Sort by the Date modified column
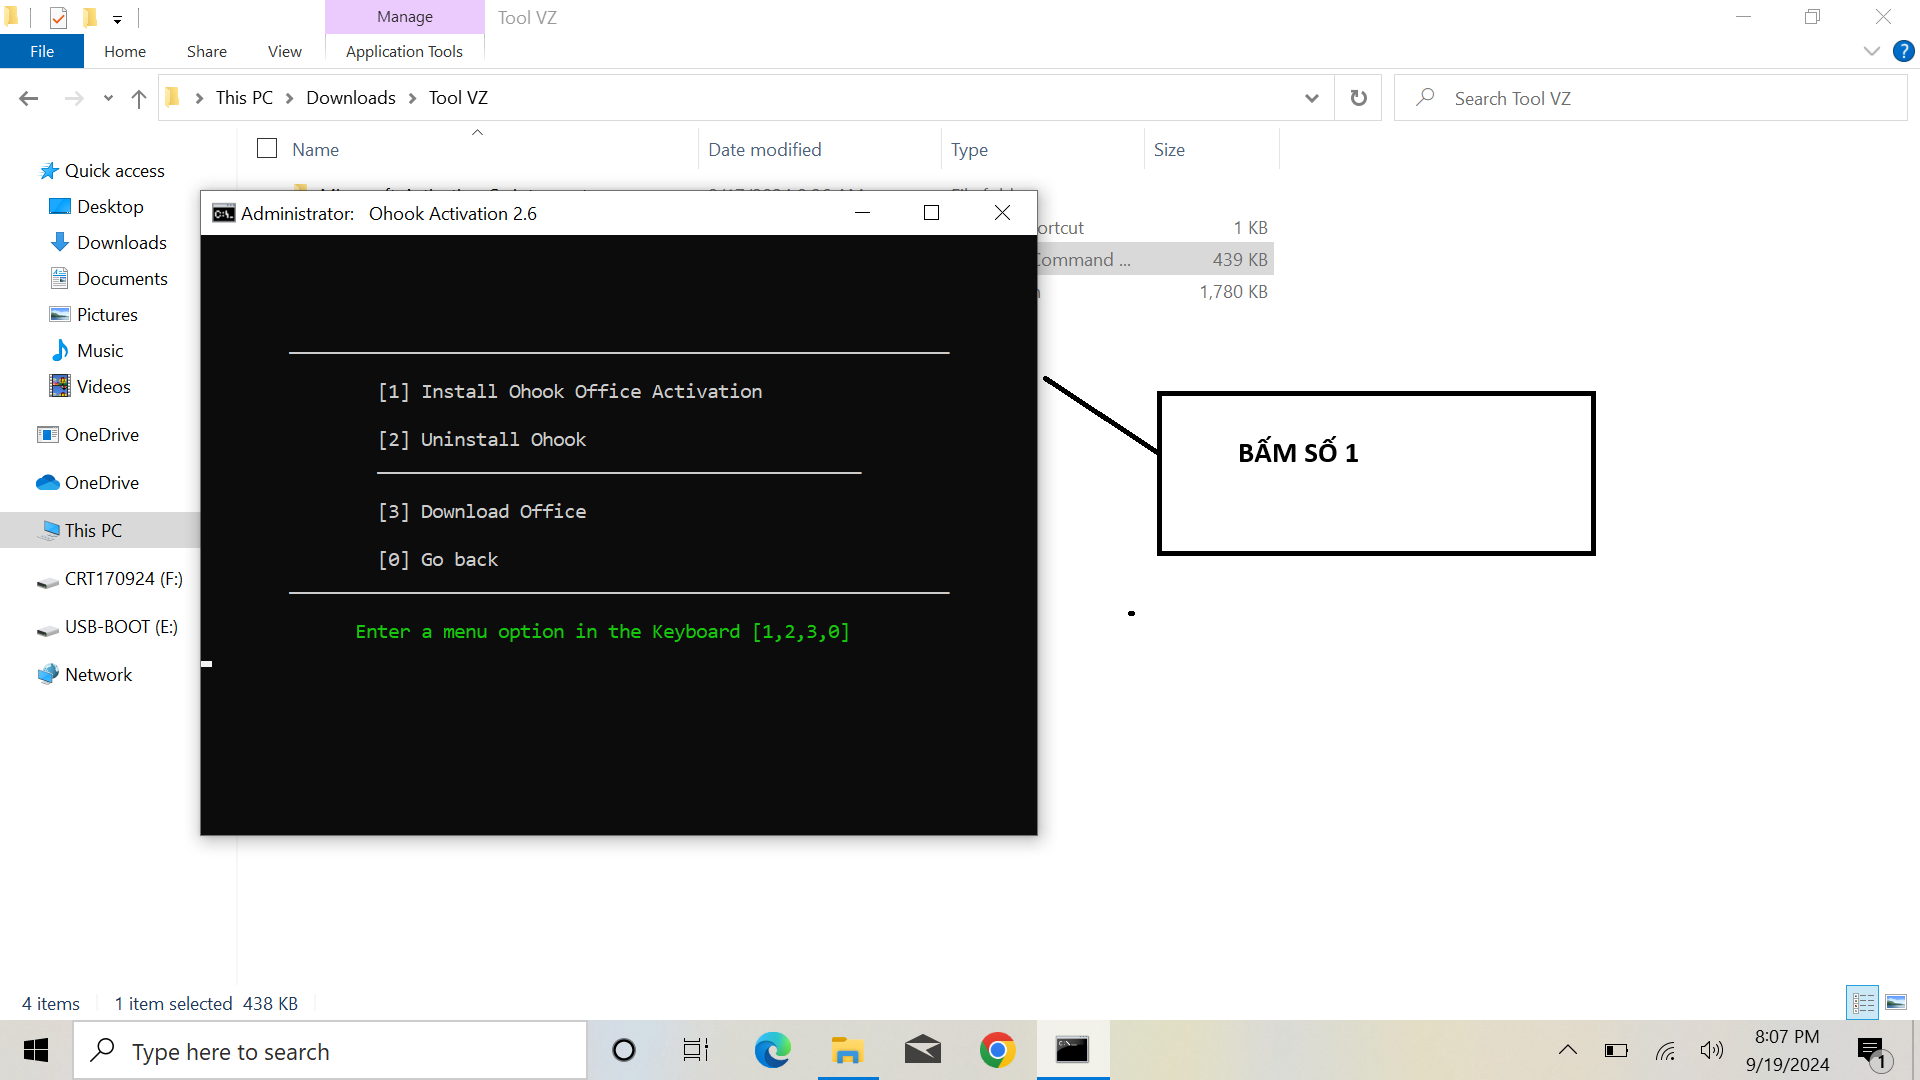This screenshot has height=1080, width=1920. tap(765, 150)
